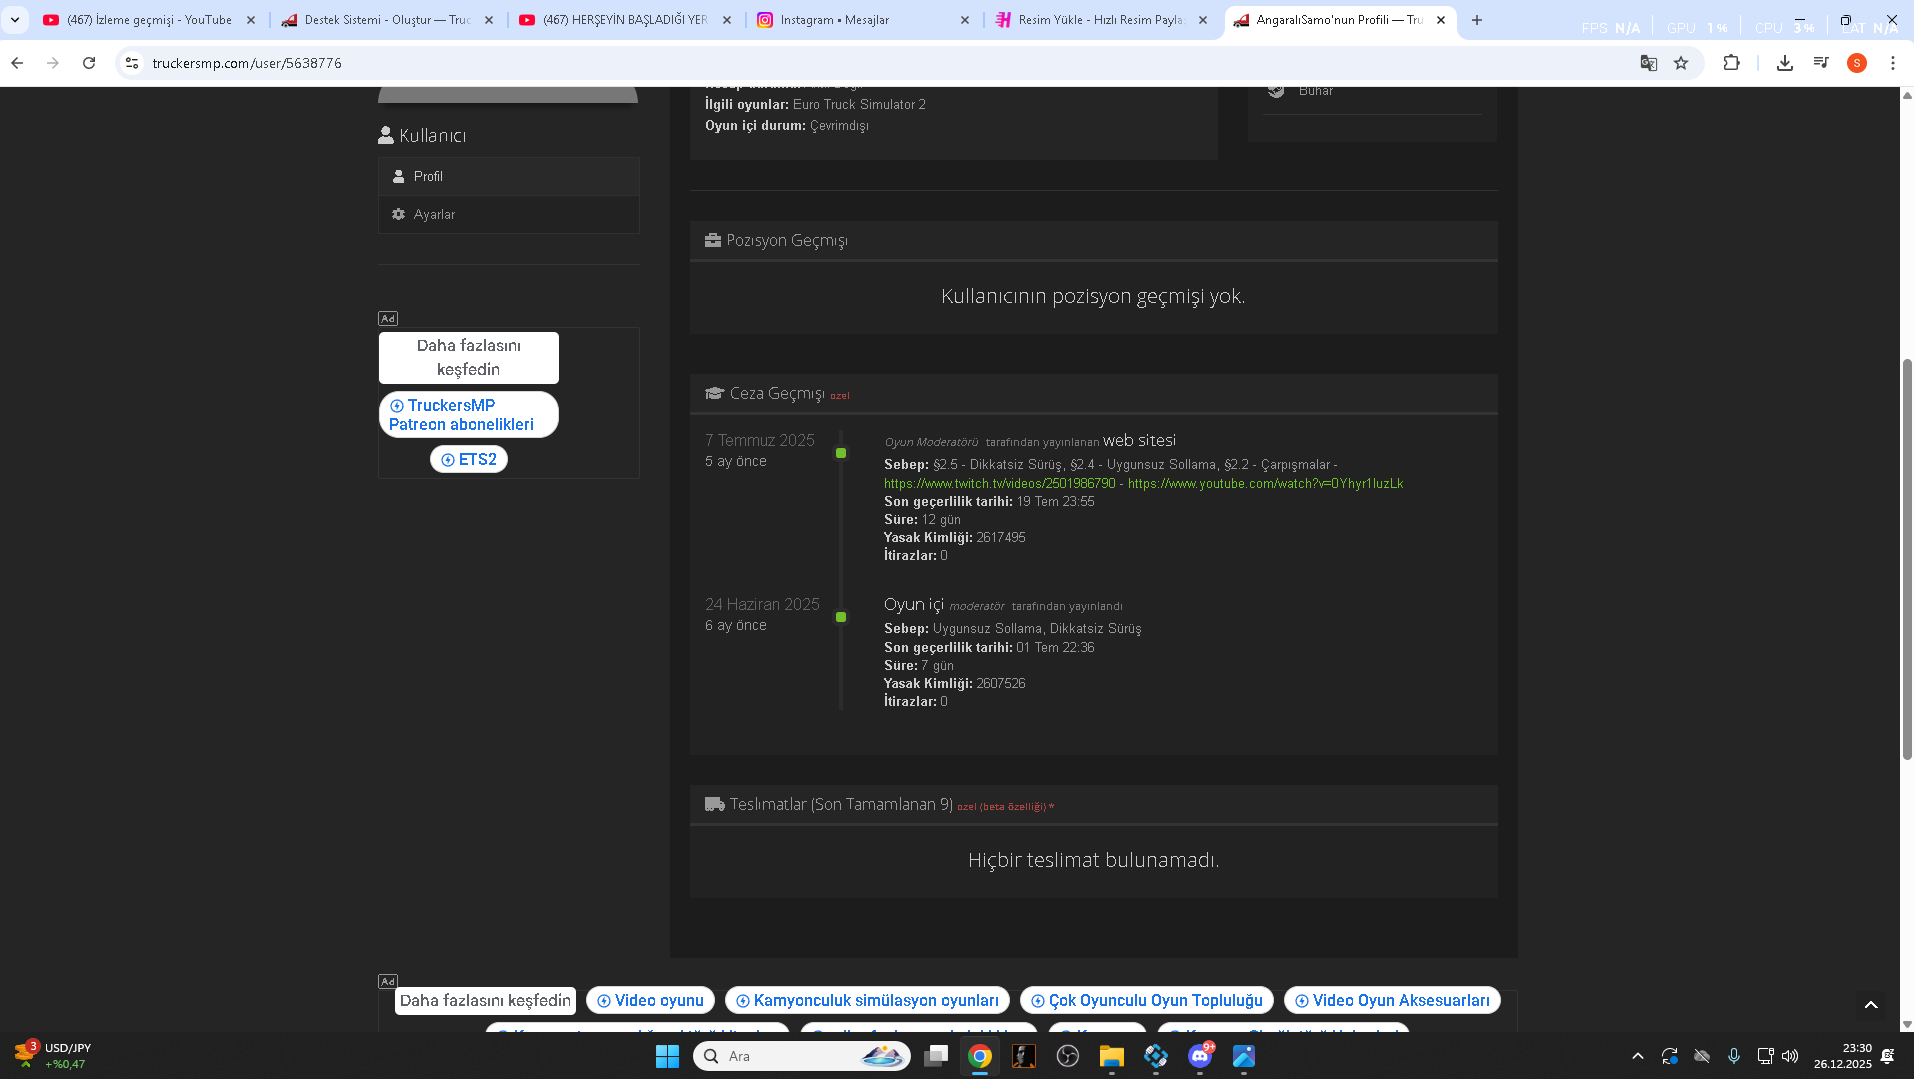Expand hidden system tray icons
This screenshot has height=1079, width=1914.
[x=1637, y=1056]
